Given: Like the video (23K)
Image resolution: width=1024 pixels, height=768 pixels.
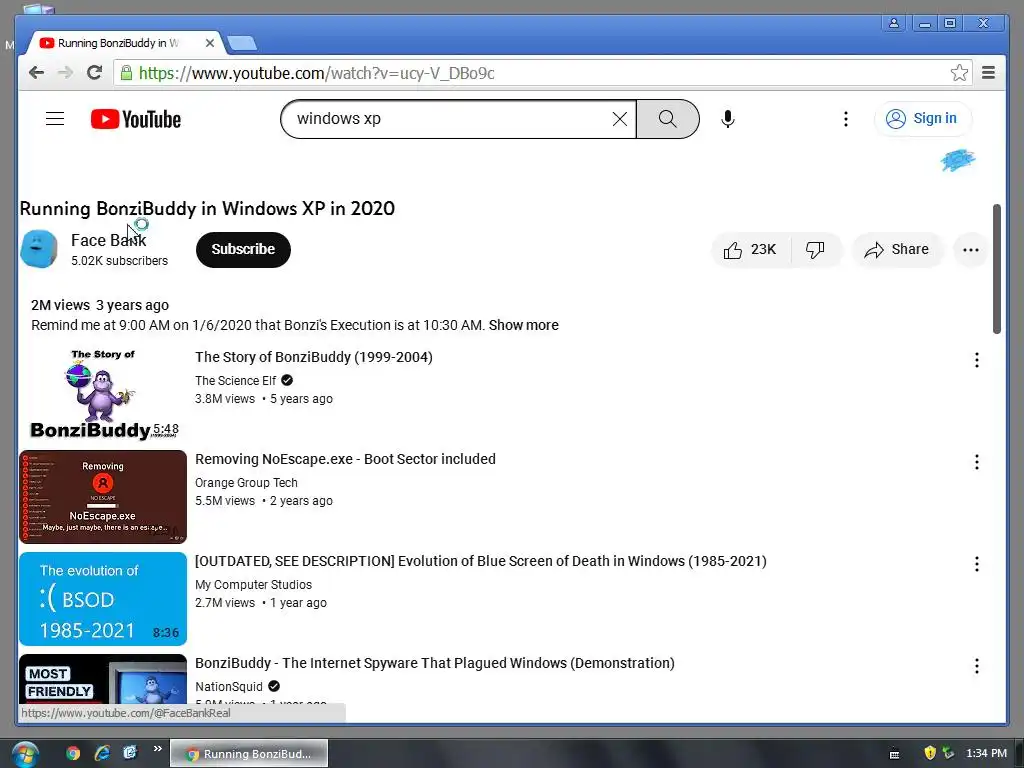Looking at the screenshot, I should point(750,249).
